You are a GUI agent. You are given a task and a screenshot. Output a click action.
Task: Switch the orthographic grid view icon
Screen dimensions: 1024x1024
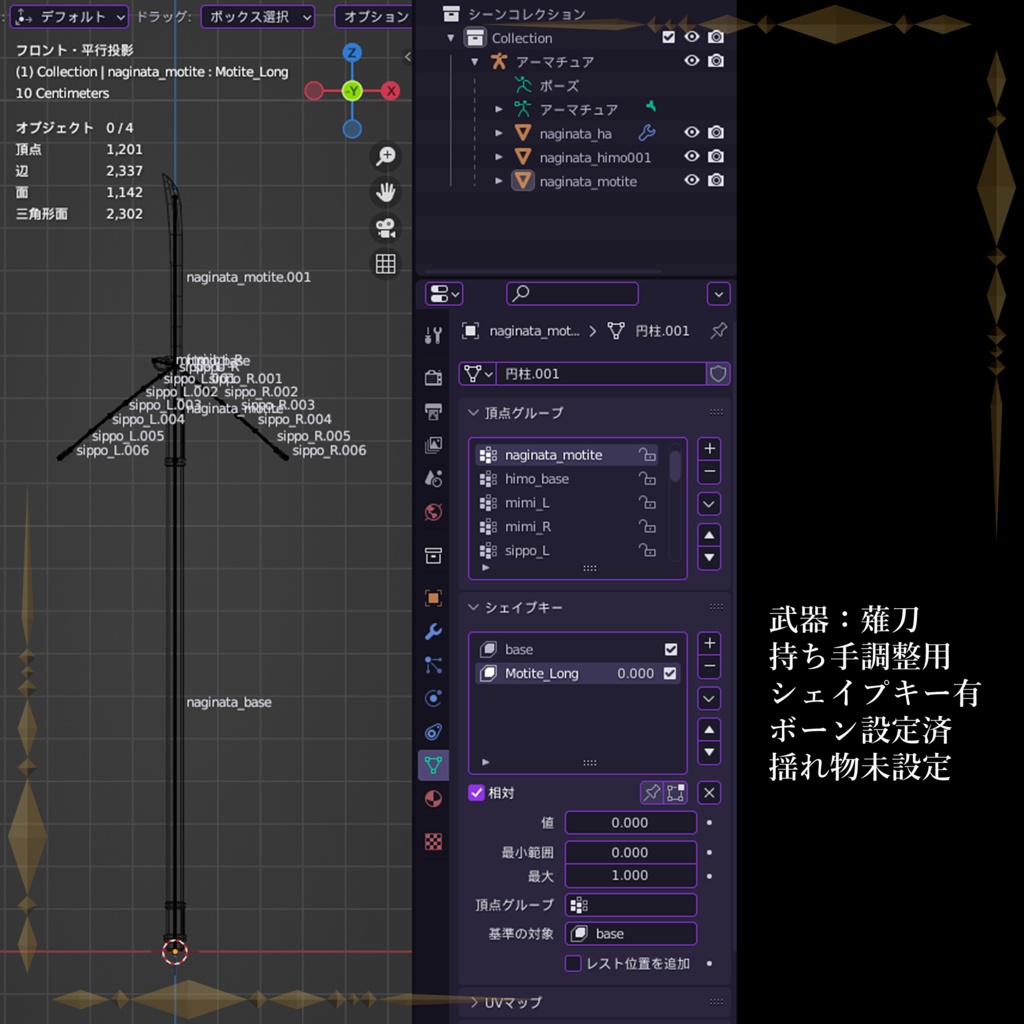pos(385,264)
